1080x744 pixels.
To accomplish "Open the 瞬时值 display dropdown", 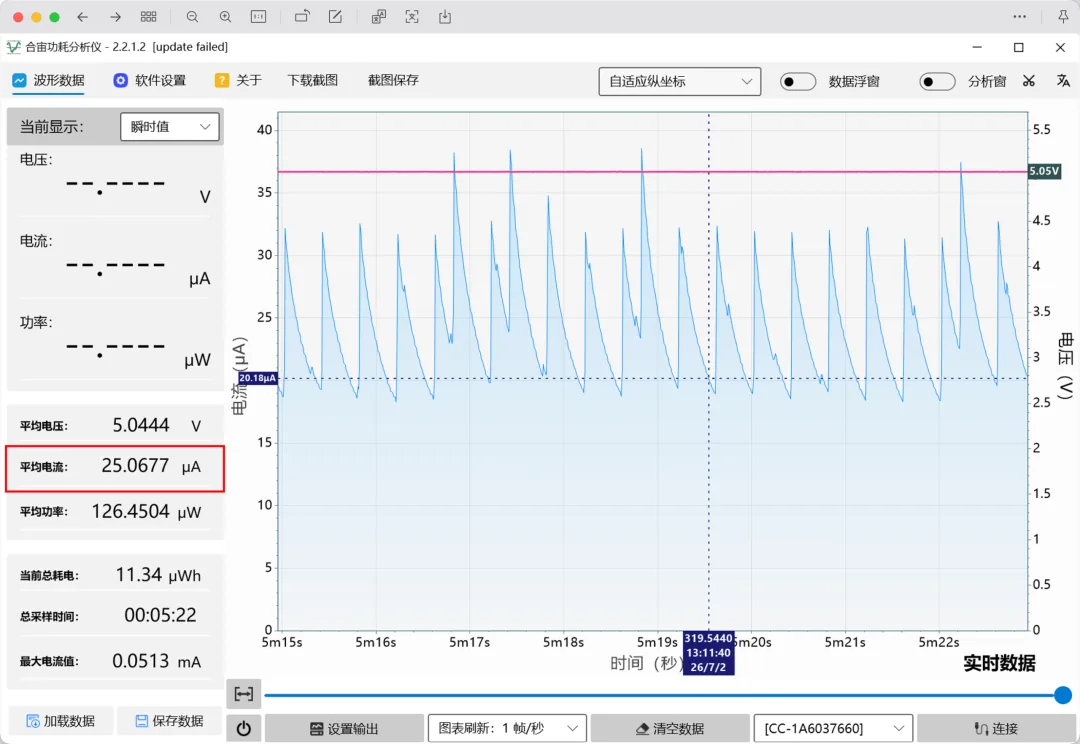I will click(x=169, y=127).
